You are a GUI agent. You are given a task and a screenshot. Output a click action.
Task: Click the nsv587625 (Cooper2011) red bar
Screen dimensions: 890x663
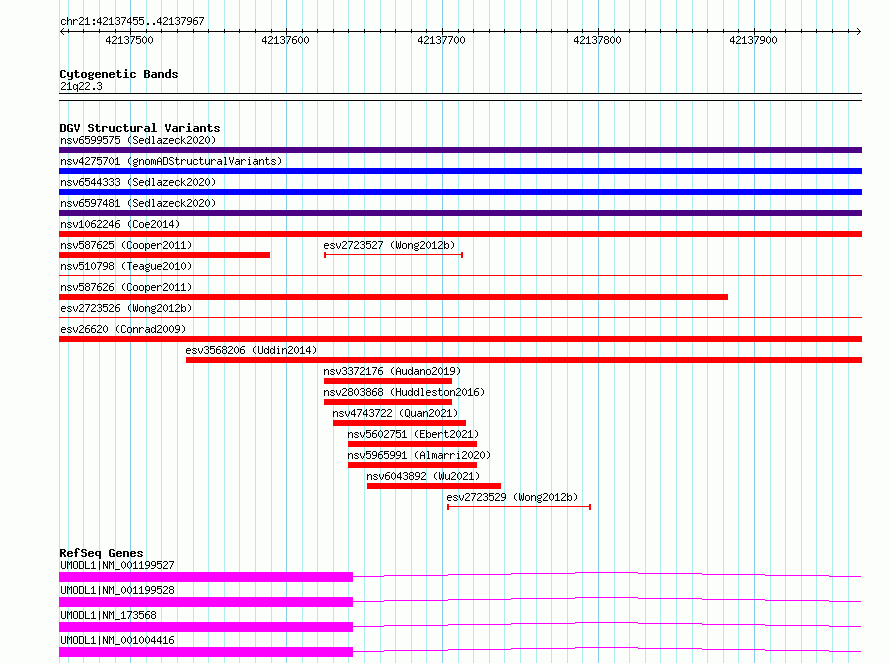click(165, 255)
